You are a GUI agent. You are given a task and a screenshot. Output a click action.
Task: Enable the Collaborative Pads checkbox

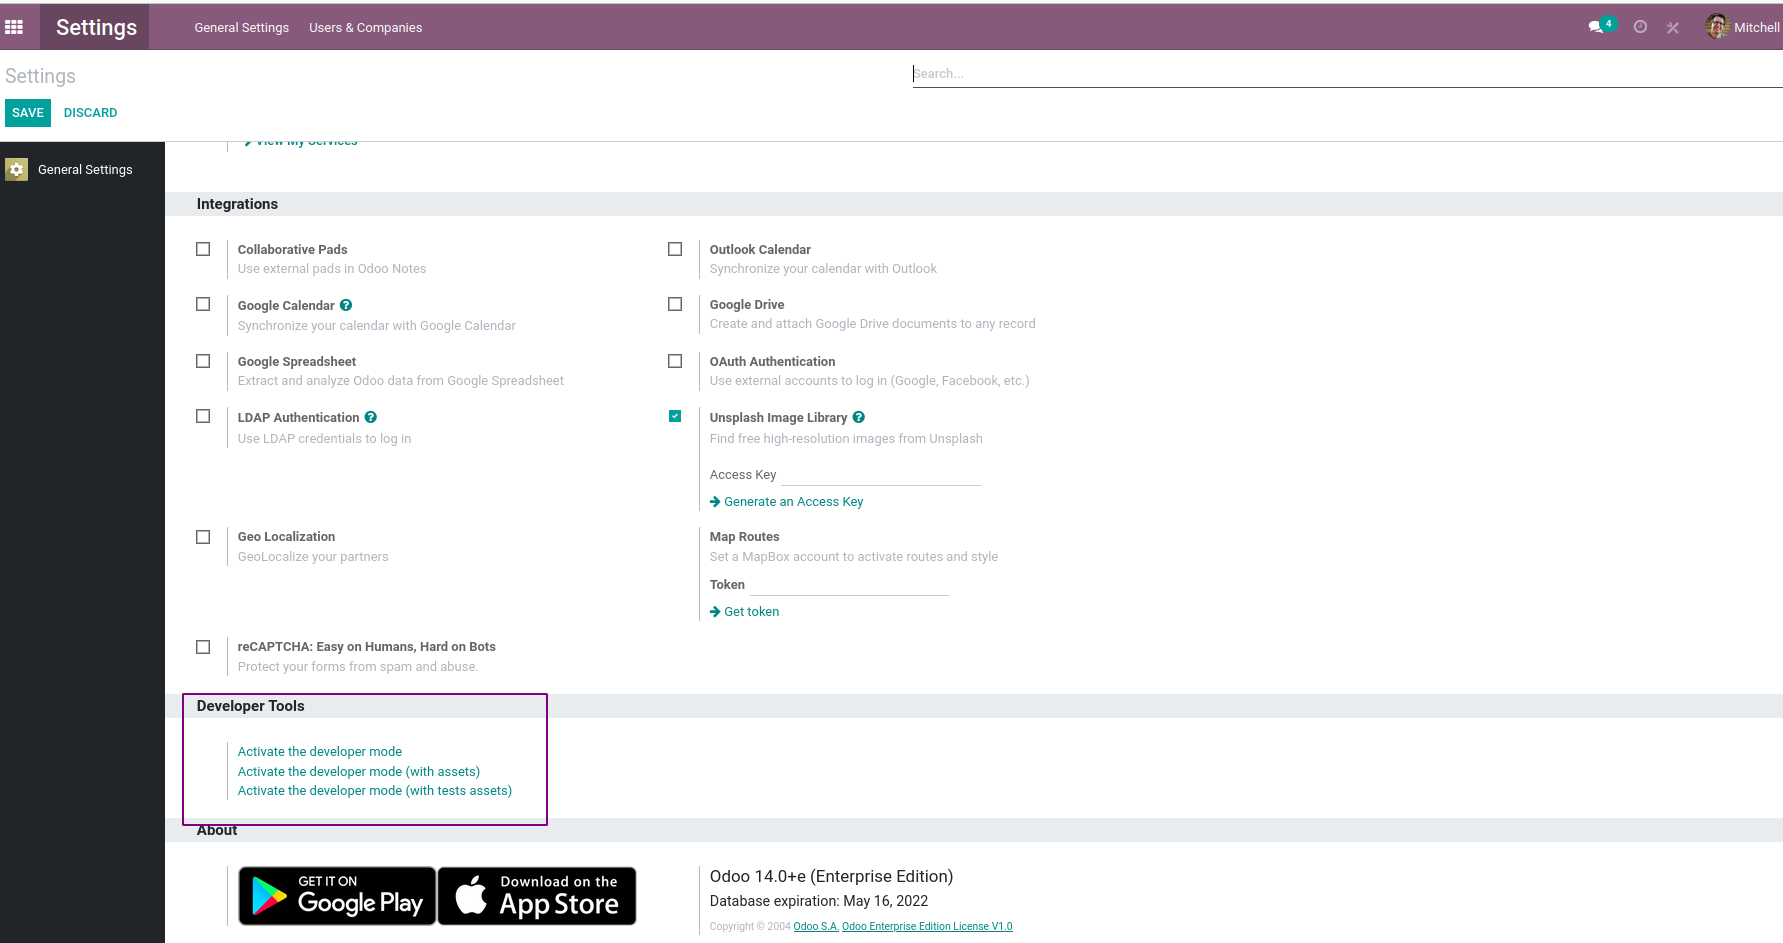(x=203, y=249)
